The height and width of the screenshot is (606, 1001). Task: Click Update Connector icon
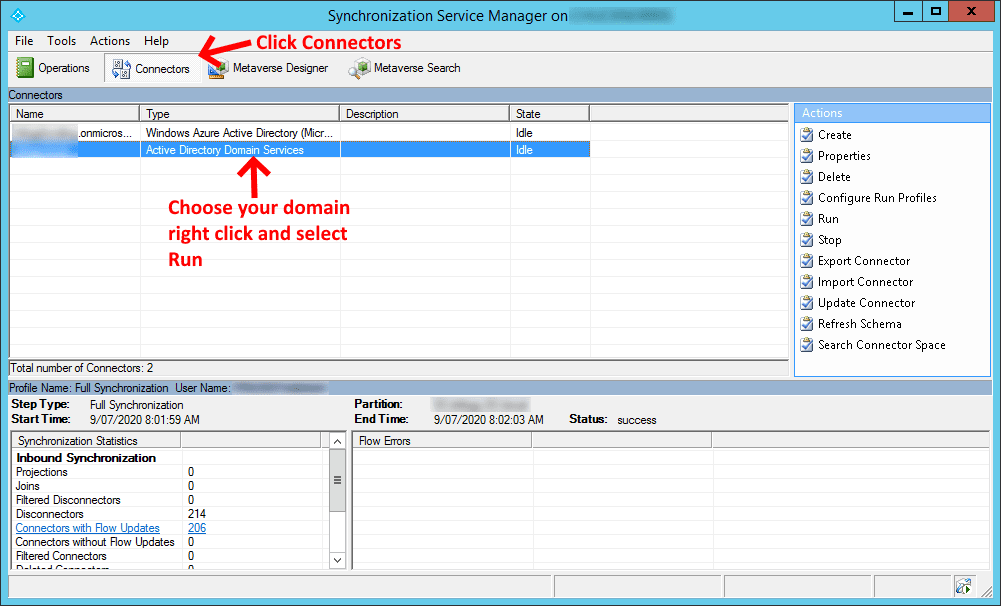coord(807,303)
